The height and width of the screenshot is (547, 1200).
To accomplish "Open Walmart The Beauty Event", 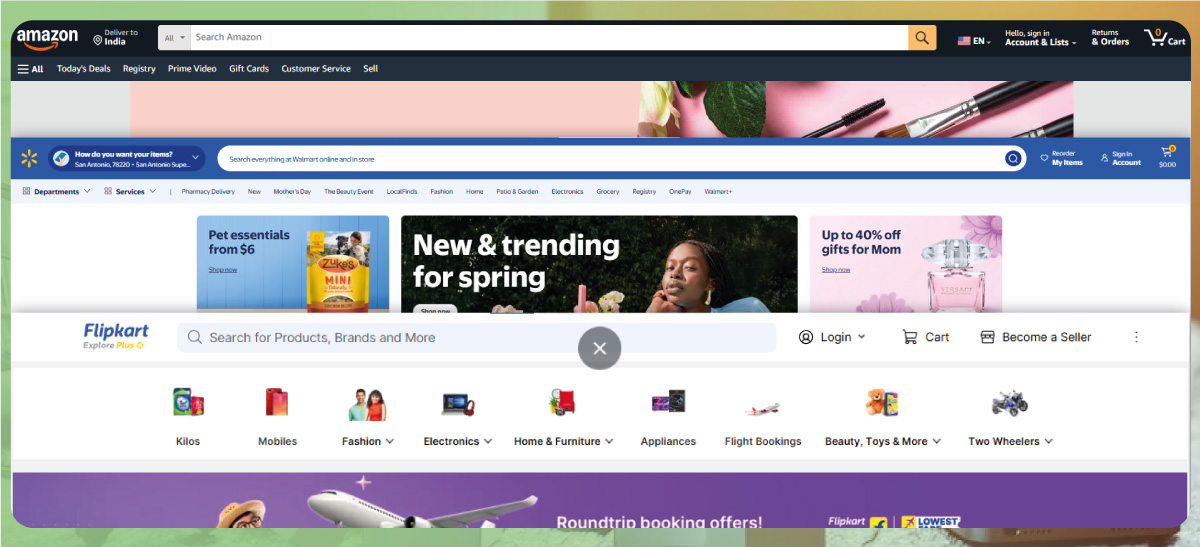I will coord(348,191).
